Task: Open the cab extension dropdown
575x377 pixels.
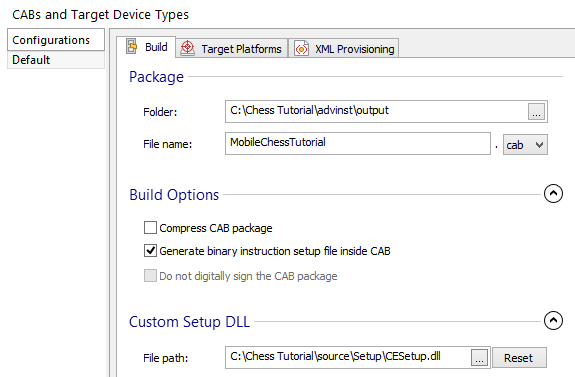Action: (525, 145)
